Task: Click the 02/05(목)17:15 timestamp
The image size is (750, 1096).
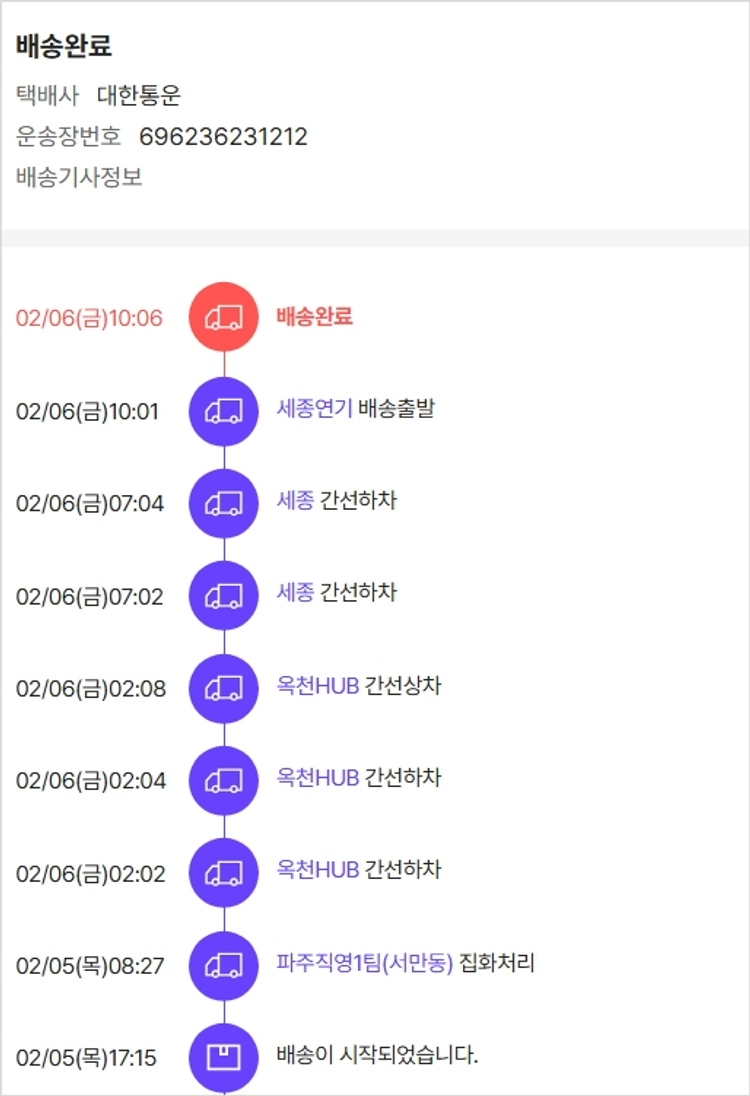Action: tap(86, 1058)
